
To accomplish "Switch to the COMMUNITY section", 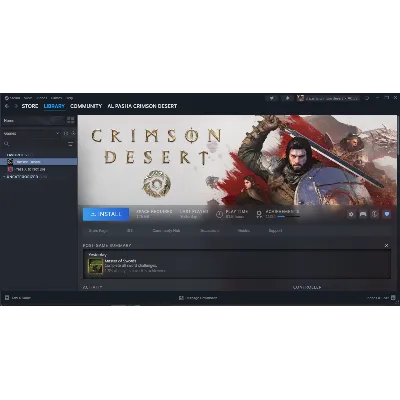I will pyautogui.click(x=86, y=106).
